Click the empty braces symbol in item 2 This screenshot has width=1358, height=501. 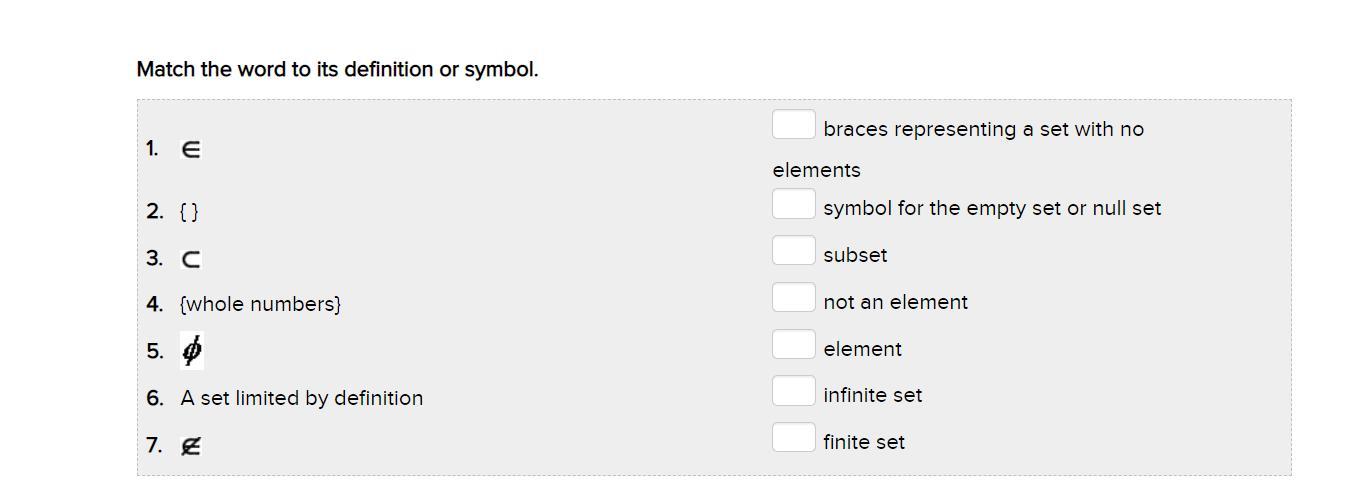[x=189, y=212]
